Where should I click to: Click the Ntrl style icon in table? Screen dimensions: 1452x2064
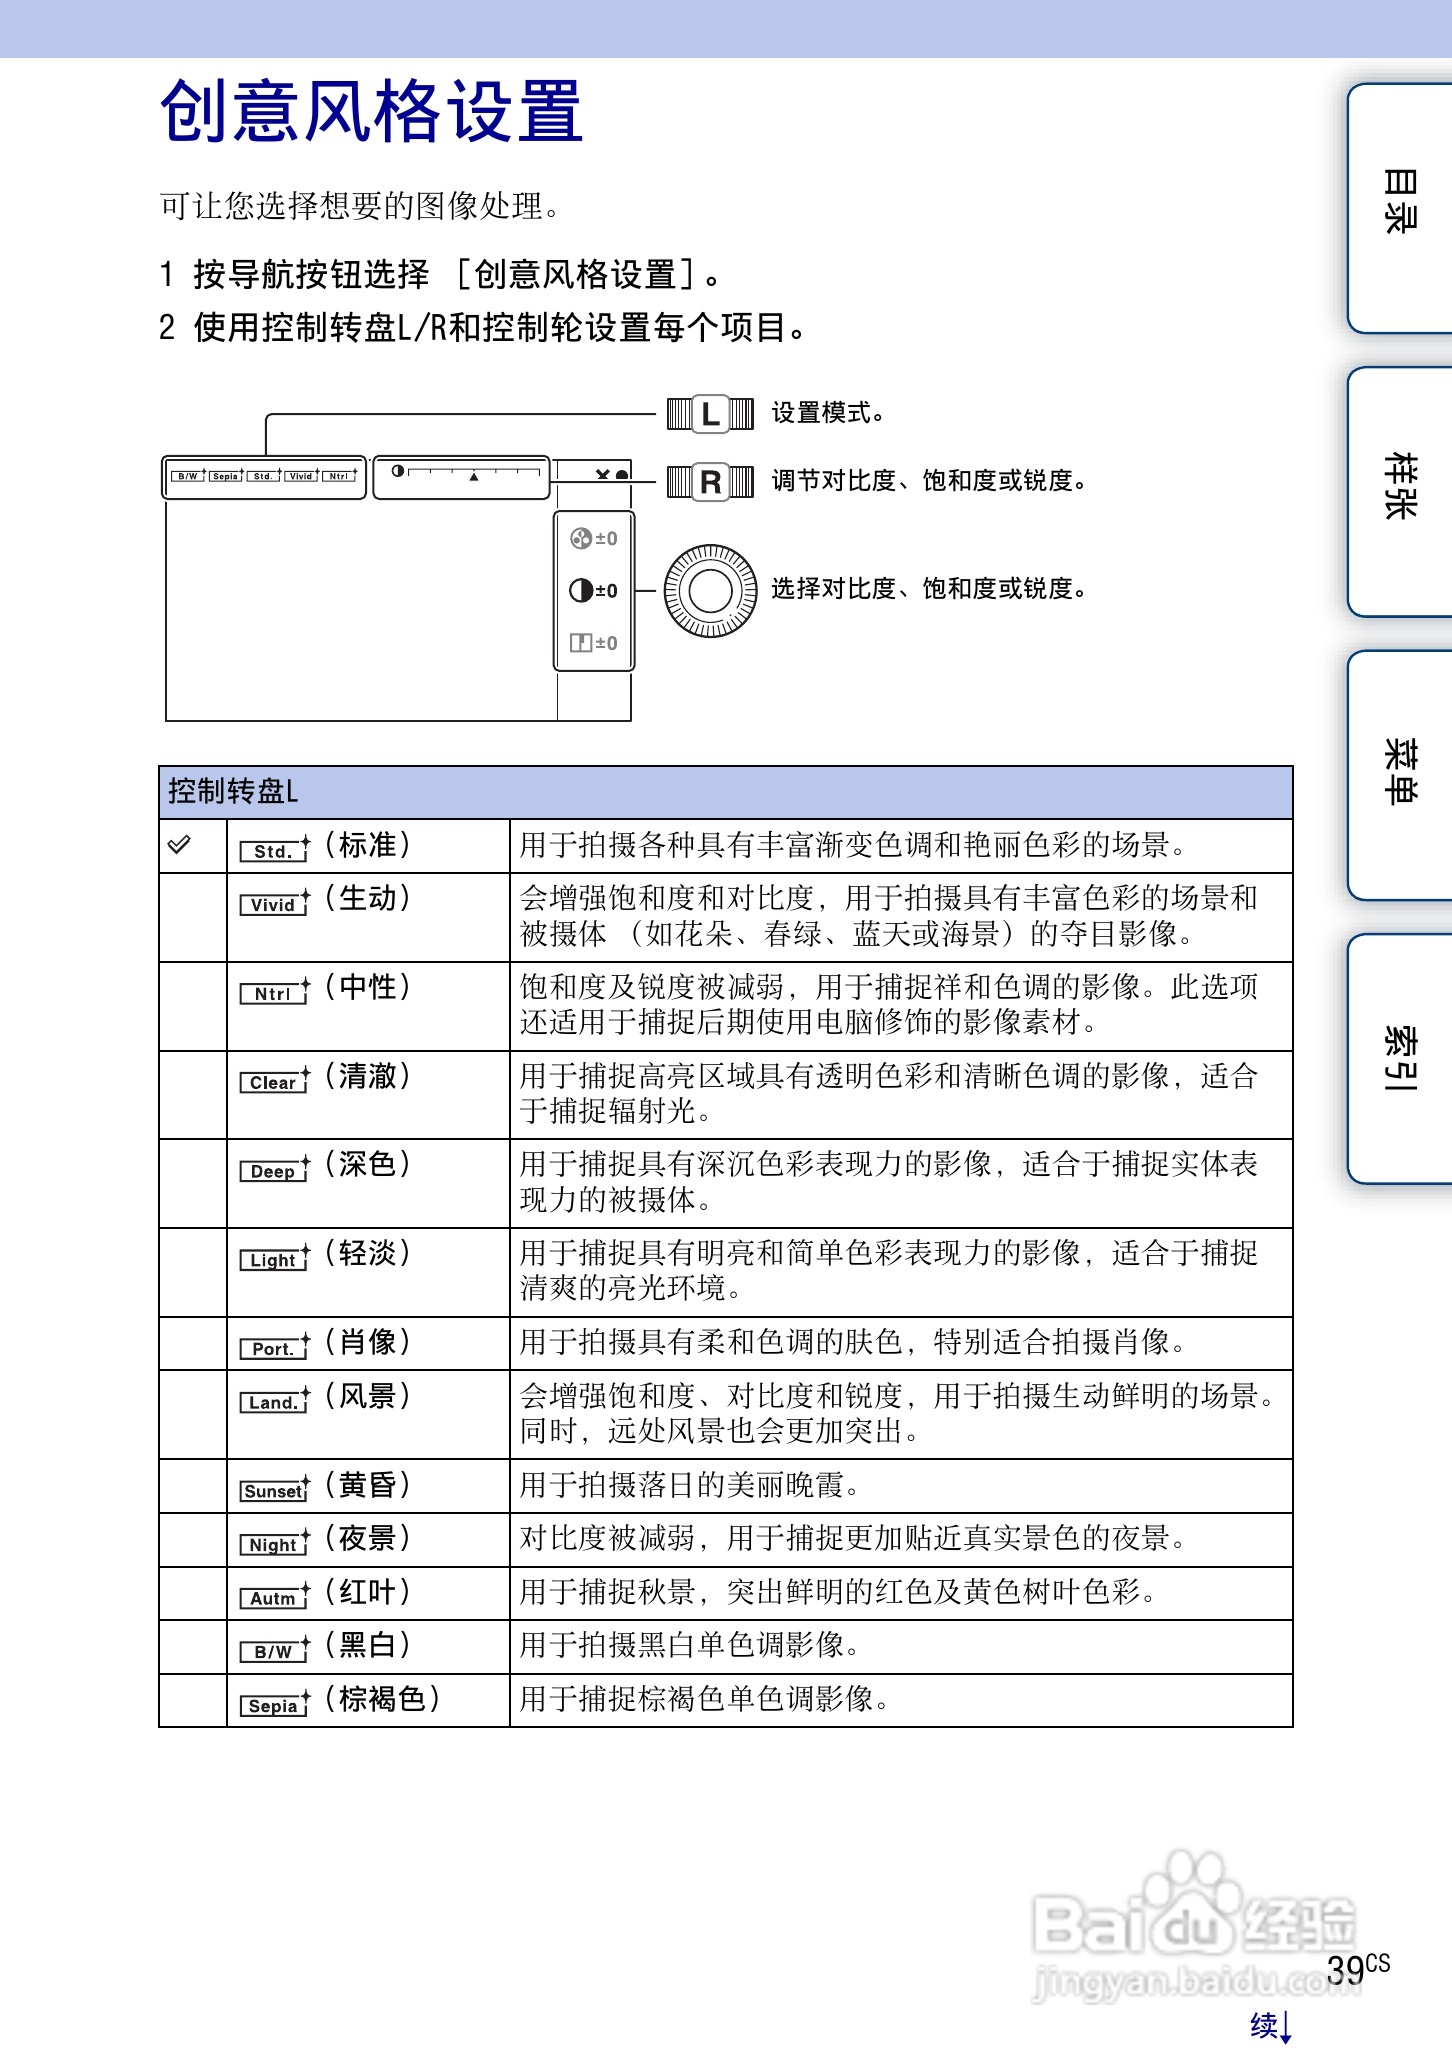pos(275,992)
